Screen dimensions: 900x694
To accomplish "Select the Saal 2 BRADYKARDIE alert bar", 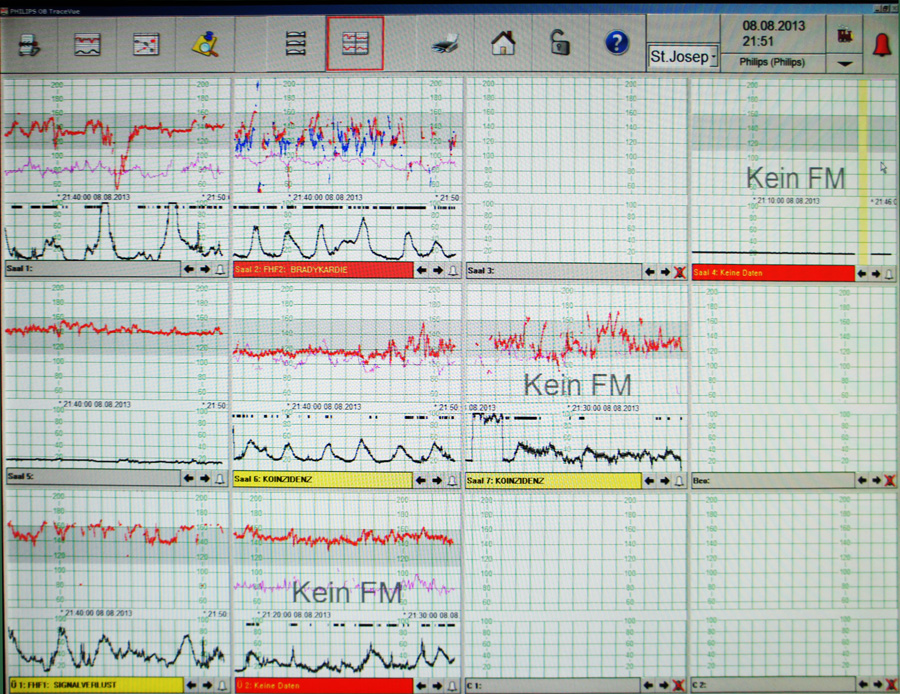I will [322, 270].
